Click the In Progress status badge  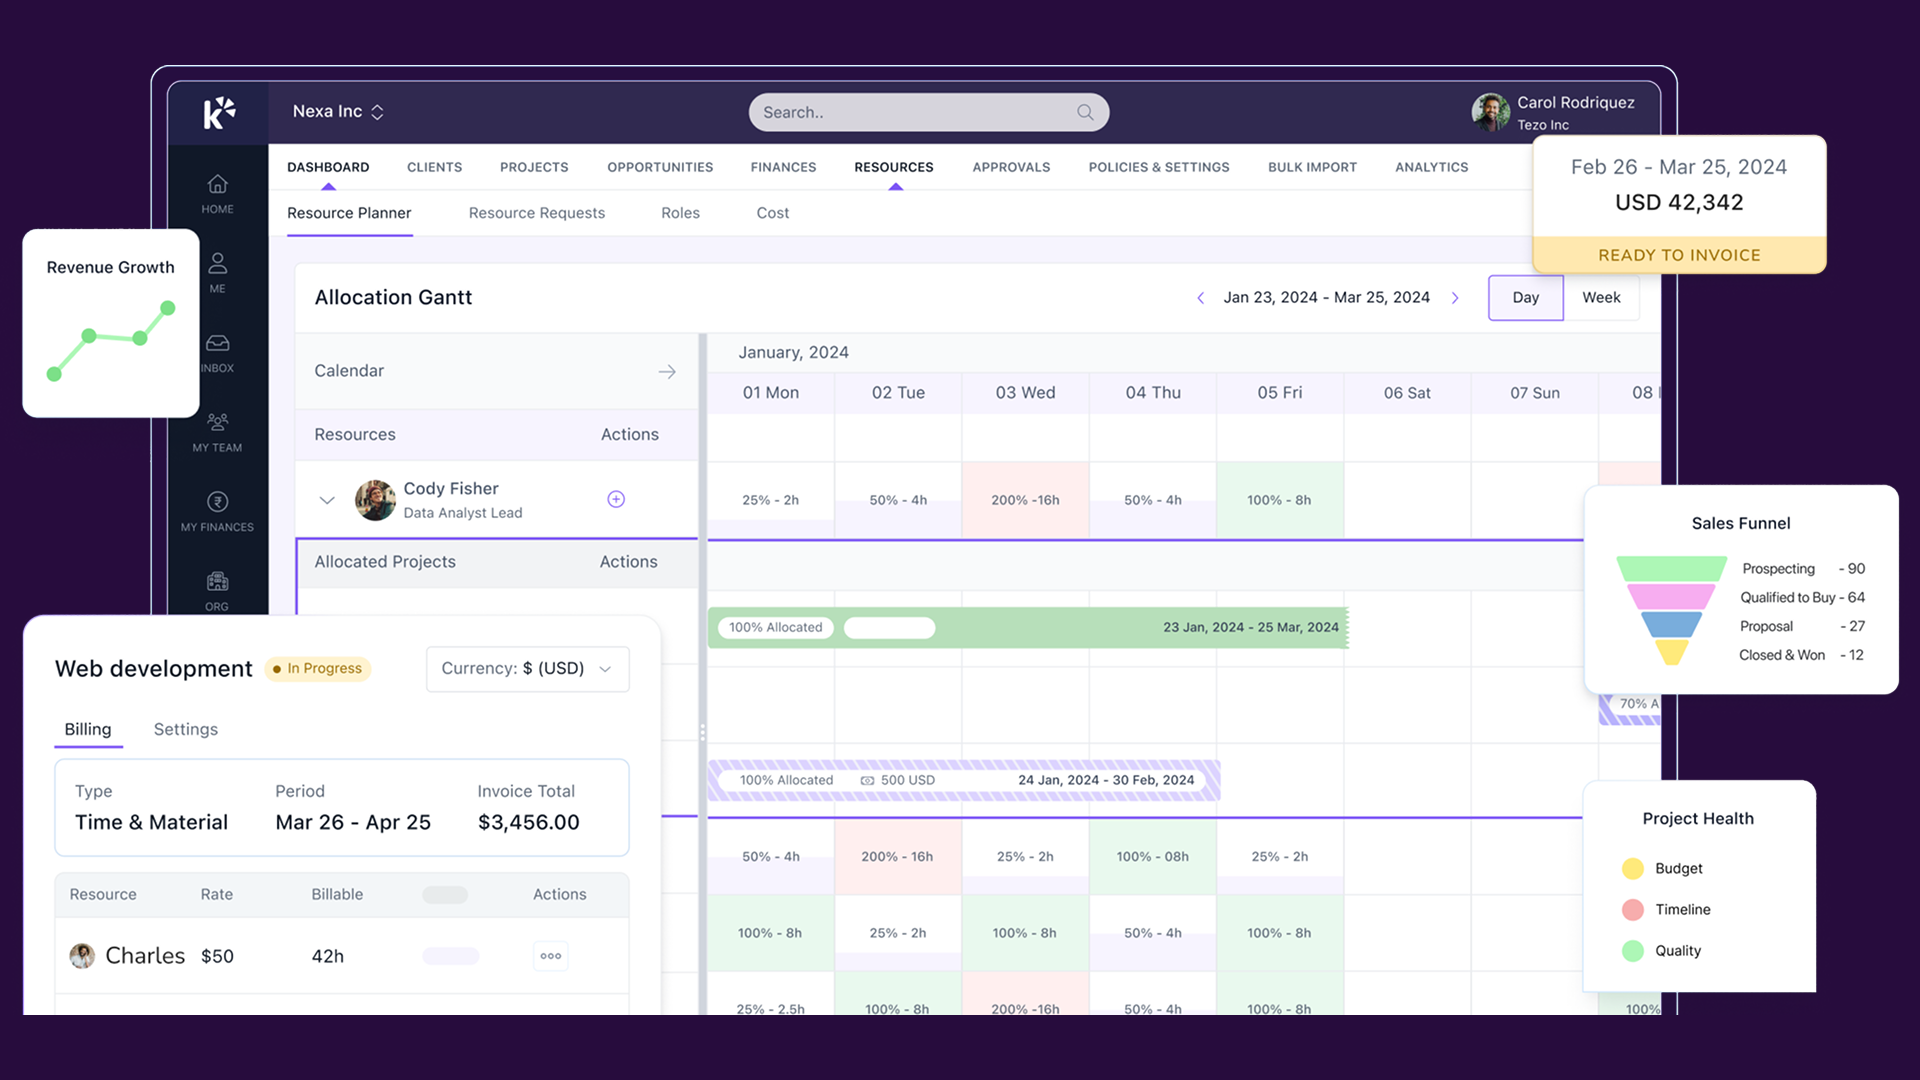318,669
